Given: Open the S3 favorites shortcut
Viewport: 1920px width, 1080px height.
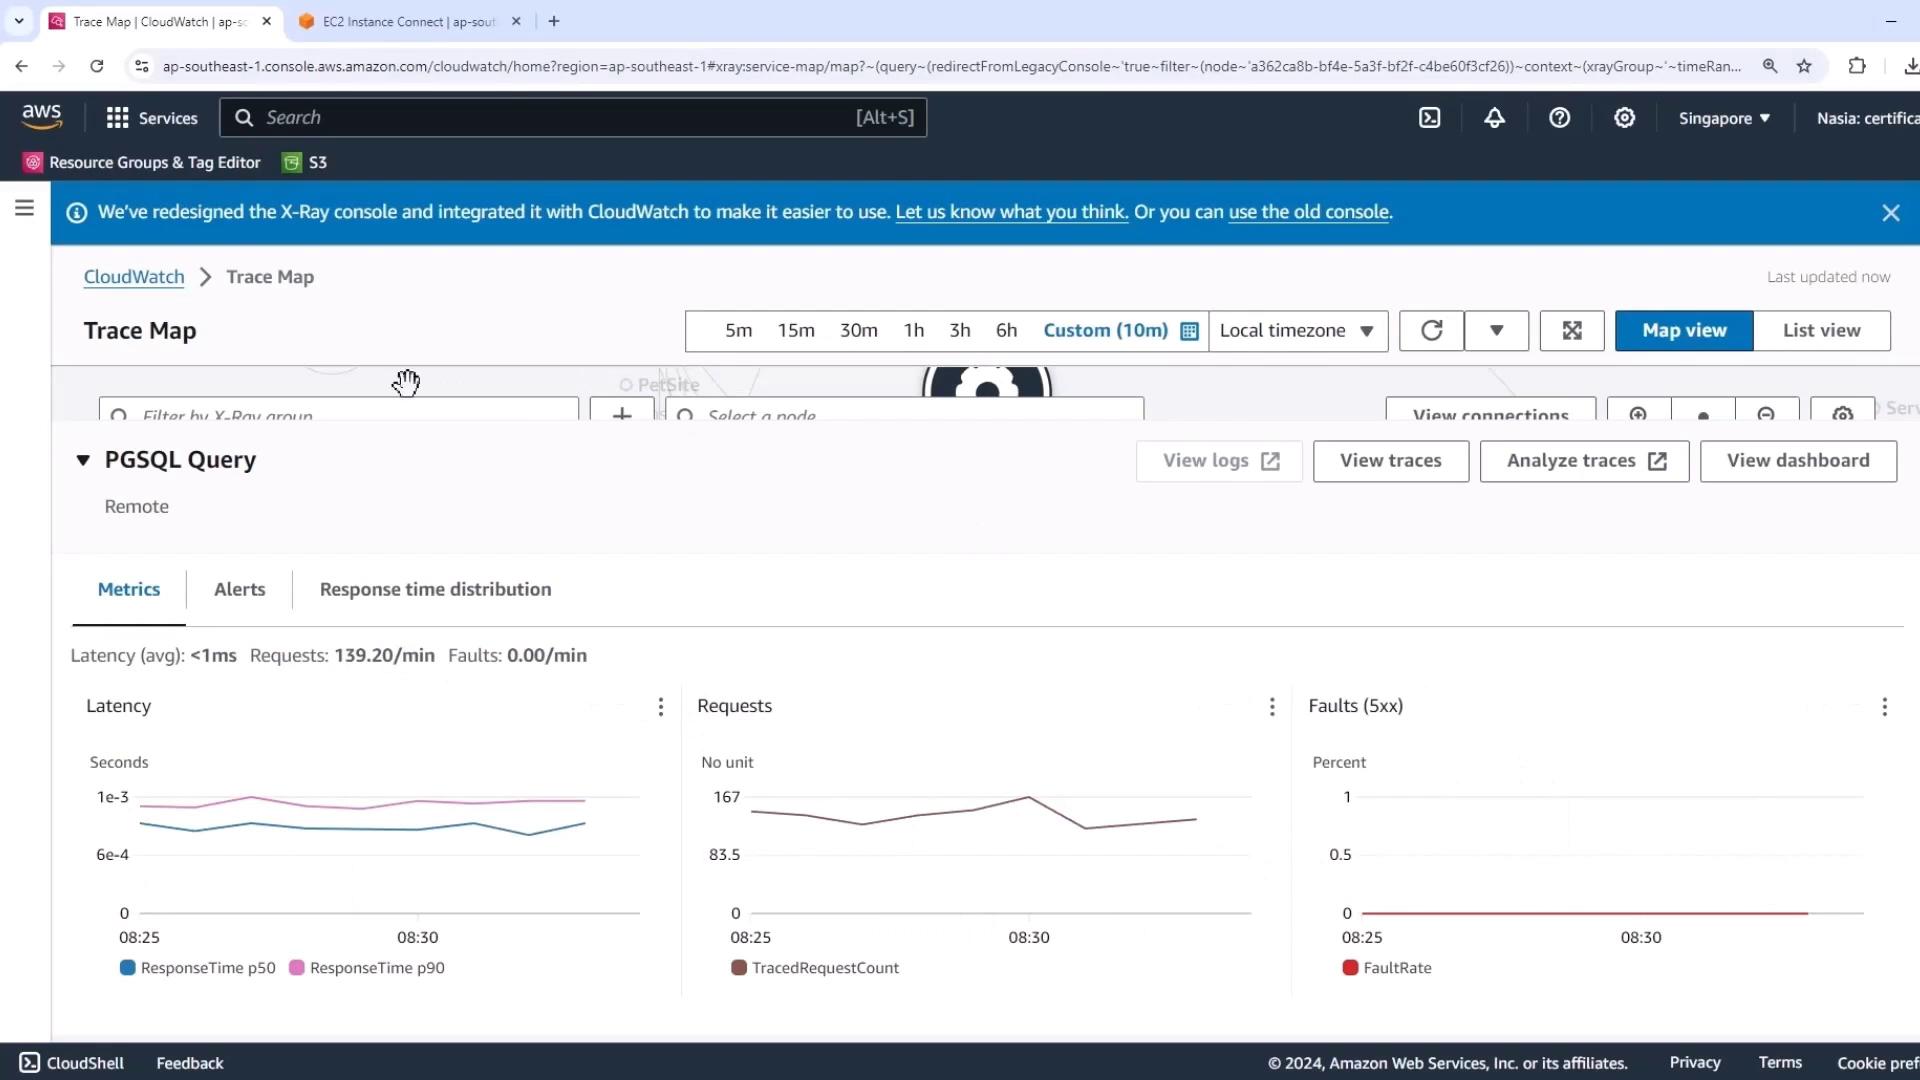Looking at the screenshot, I should coord(305,162).
